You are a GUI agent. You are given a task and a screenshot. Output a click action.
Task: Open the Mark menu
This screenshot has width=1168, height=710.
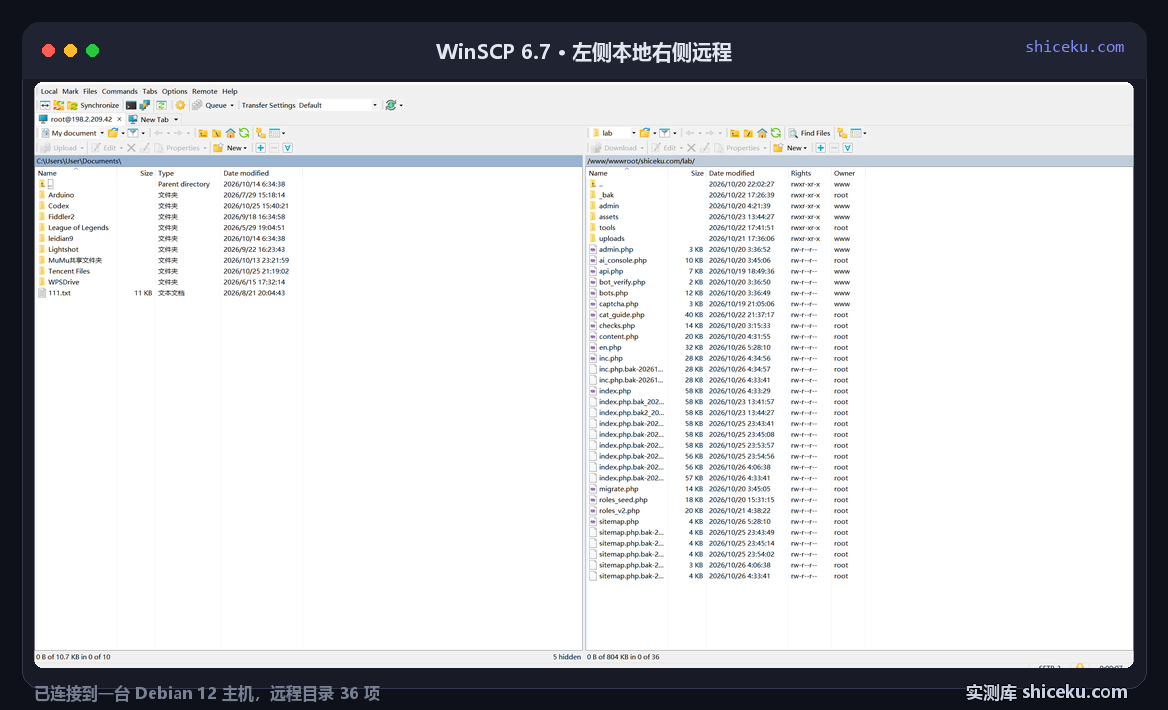(70, 91)
